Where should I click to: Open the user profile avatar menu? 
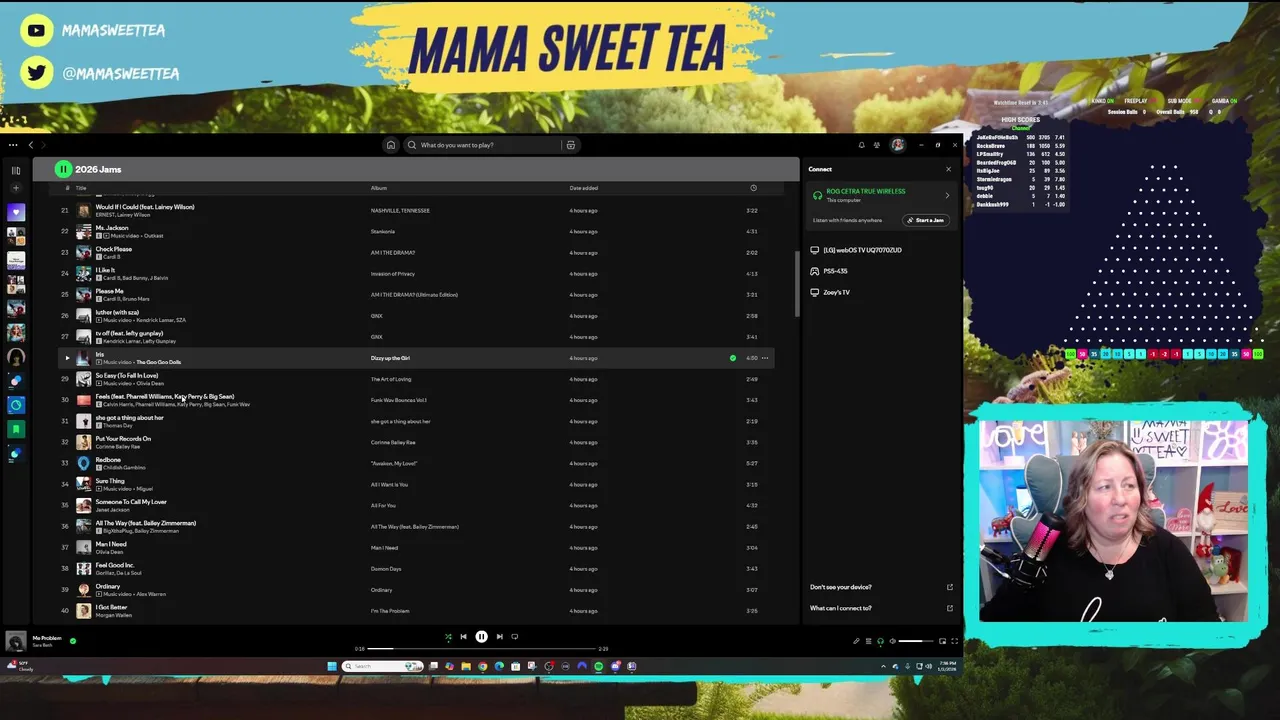coord(898,145)
